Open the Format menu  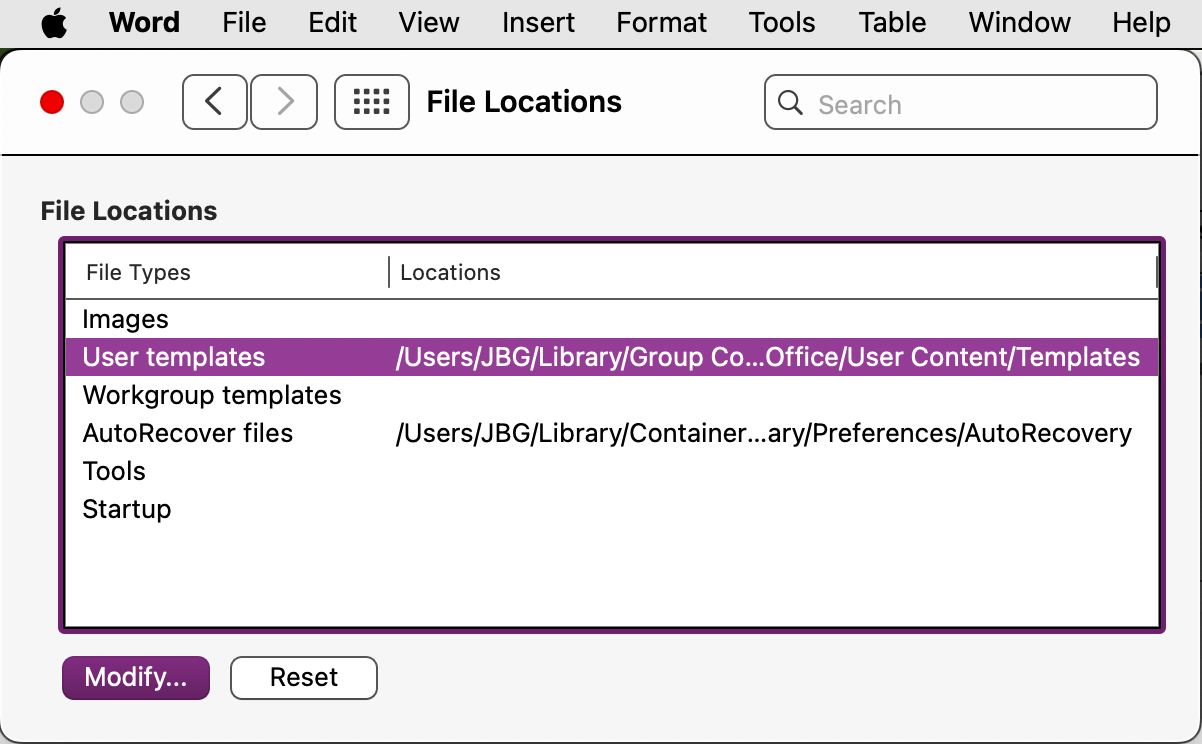(x=661, y=22)
